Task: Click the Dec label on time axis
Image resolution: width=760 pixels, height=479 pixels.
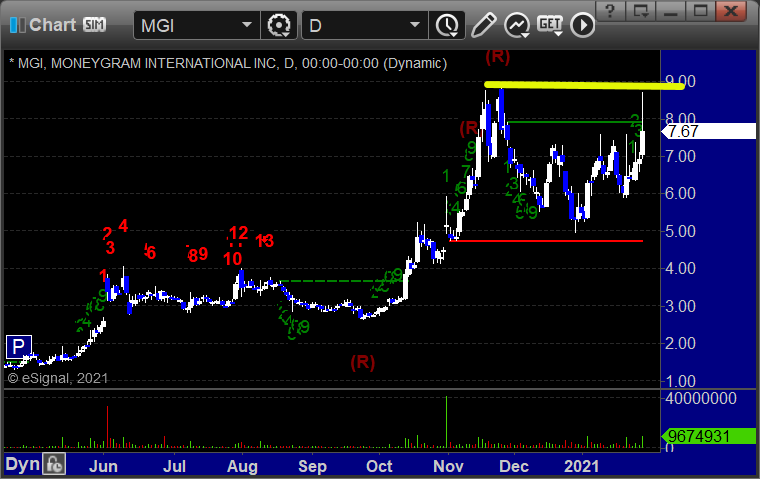Action: coord(514,466)
